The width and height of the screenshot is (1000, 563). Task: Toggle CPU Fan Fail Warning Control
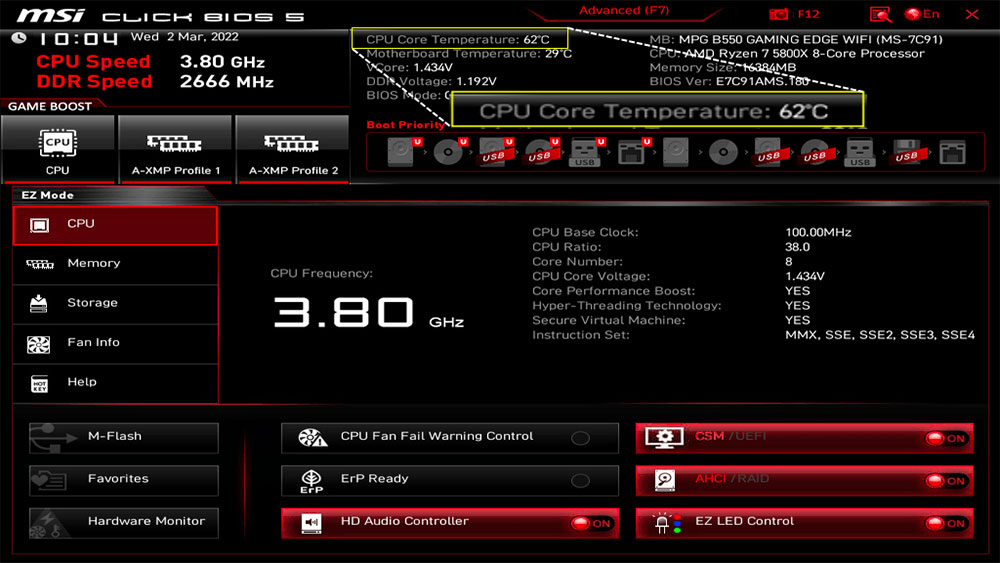click(x=579, y=437)
